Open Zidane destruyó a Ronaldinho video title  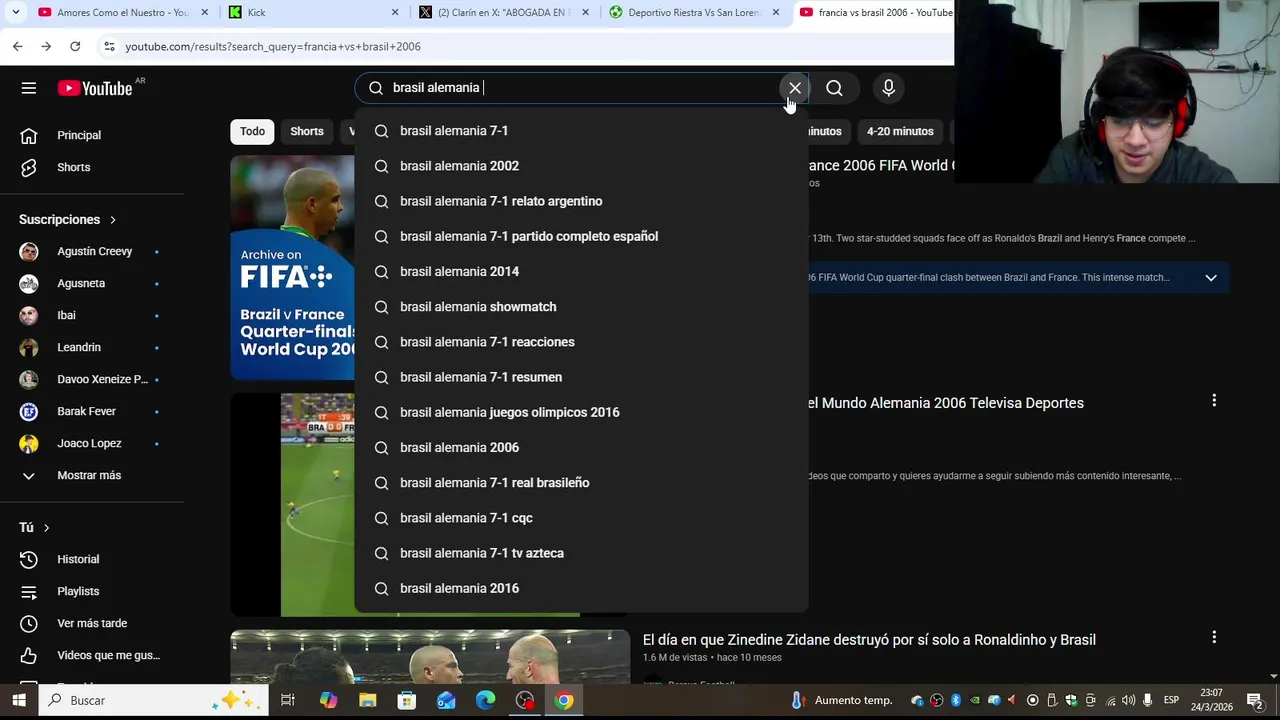(x=869, y=640)
